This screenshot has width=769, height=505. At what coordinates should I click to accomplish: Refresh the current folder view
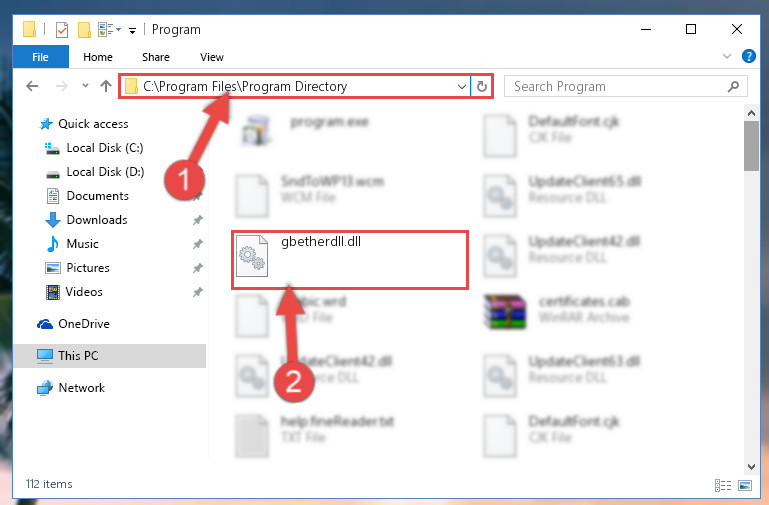coord(482,86)
